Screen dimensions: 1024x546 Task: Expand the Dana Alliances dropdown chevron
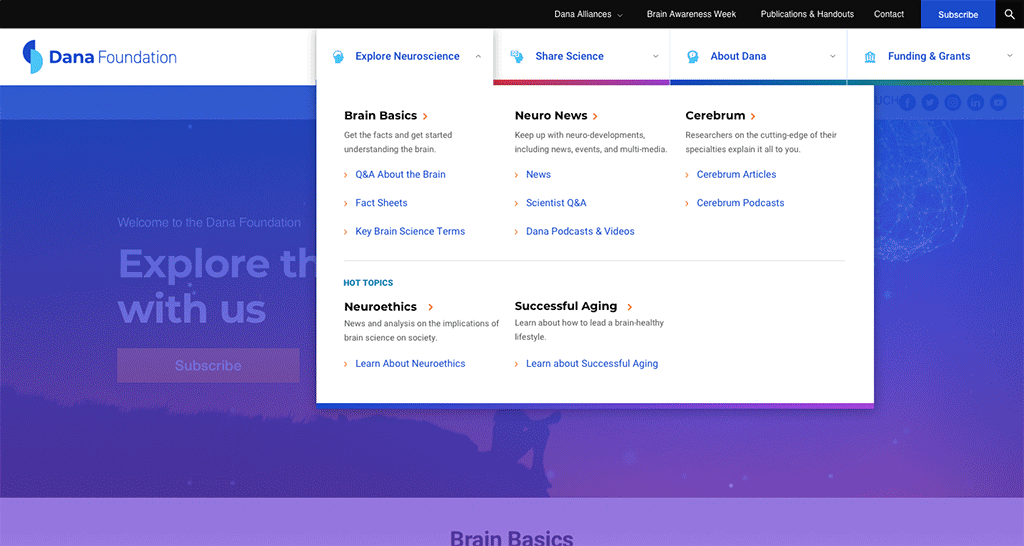coord(620,15)
